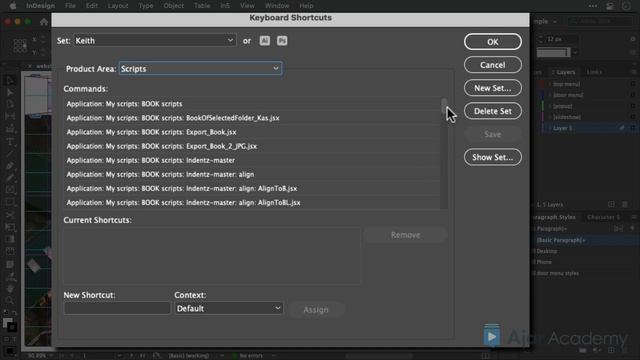Screen dimensions: 640x360
Task: Load the Illustrator shortcut set icon
Action: pyautogui.click(x=264, y=41)
